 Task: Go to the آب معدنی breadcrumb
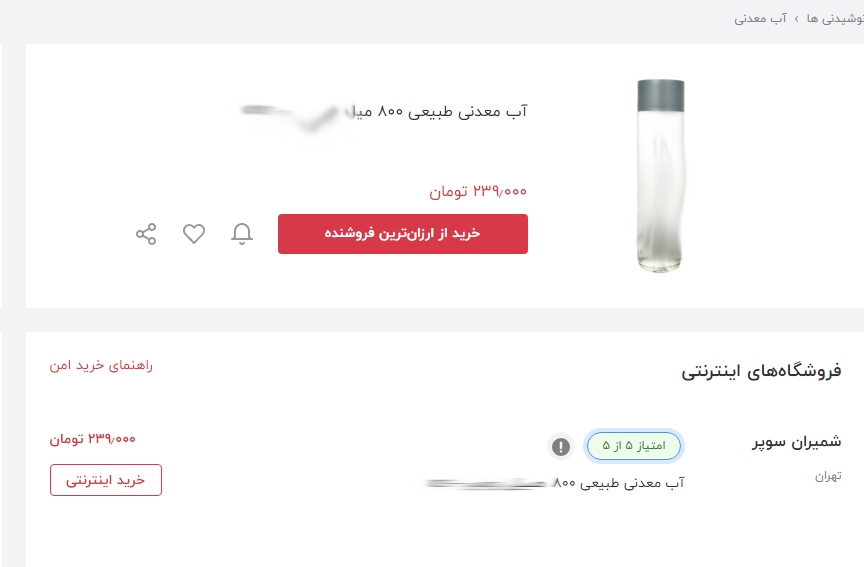(x=762, y=18)
